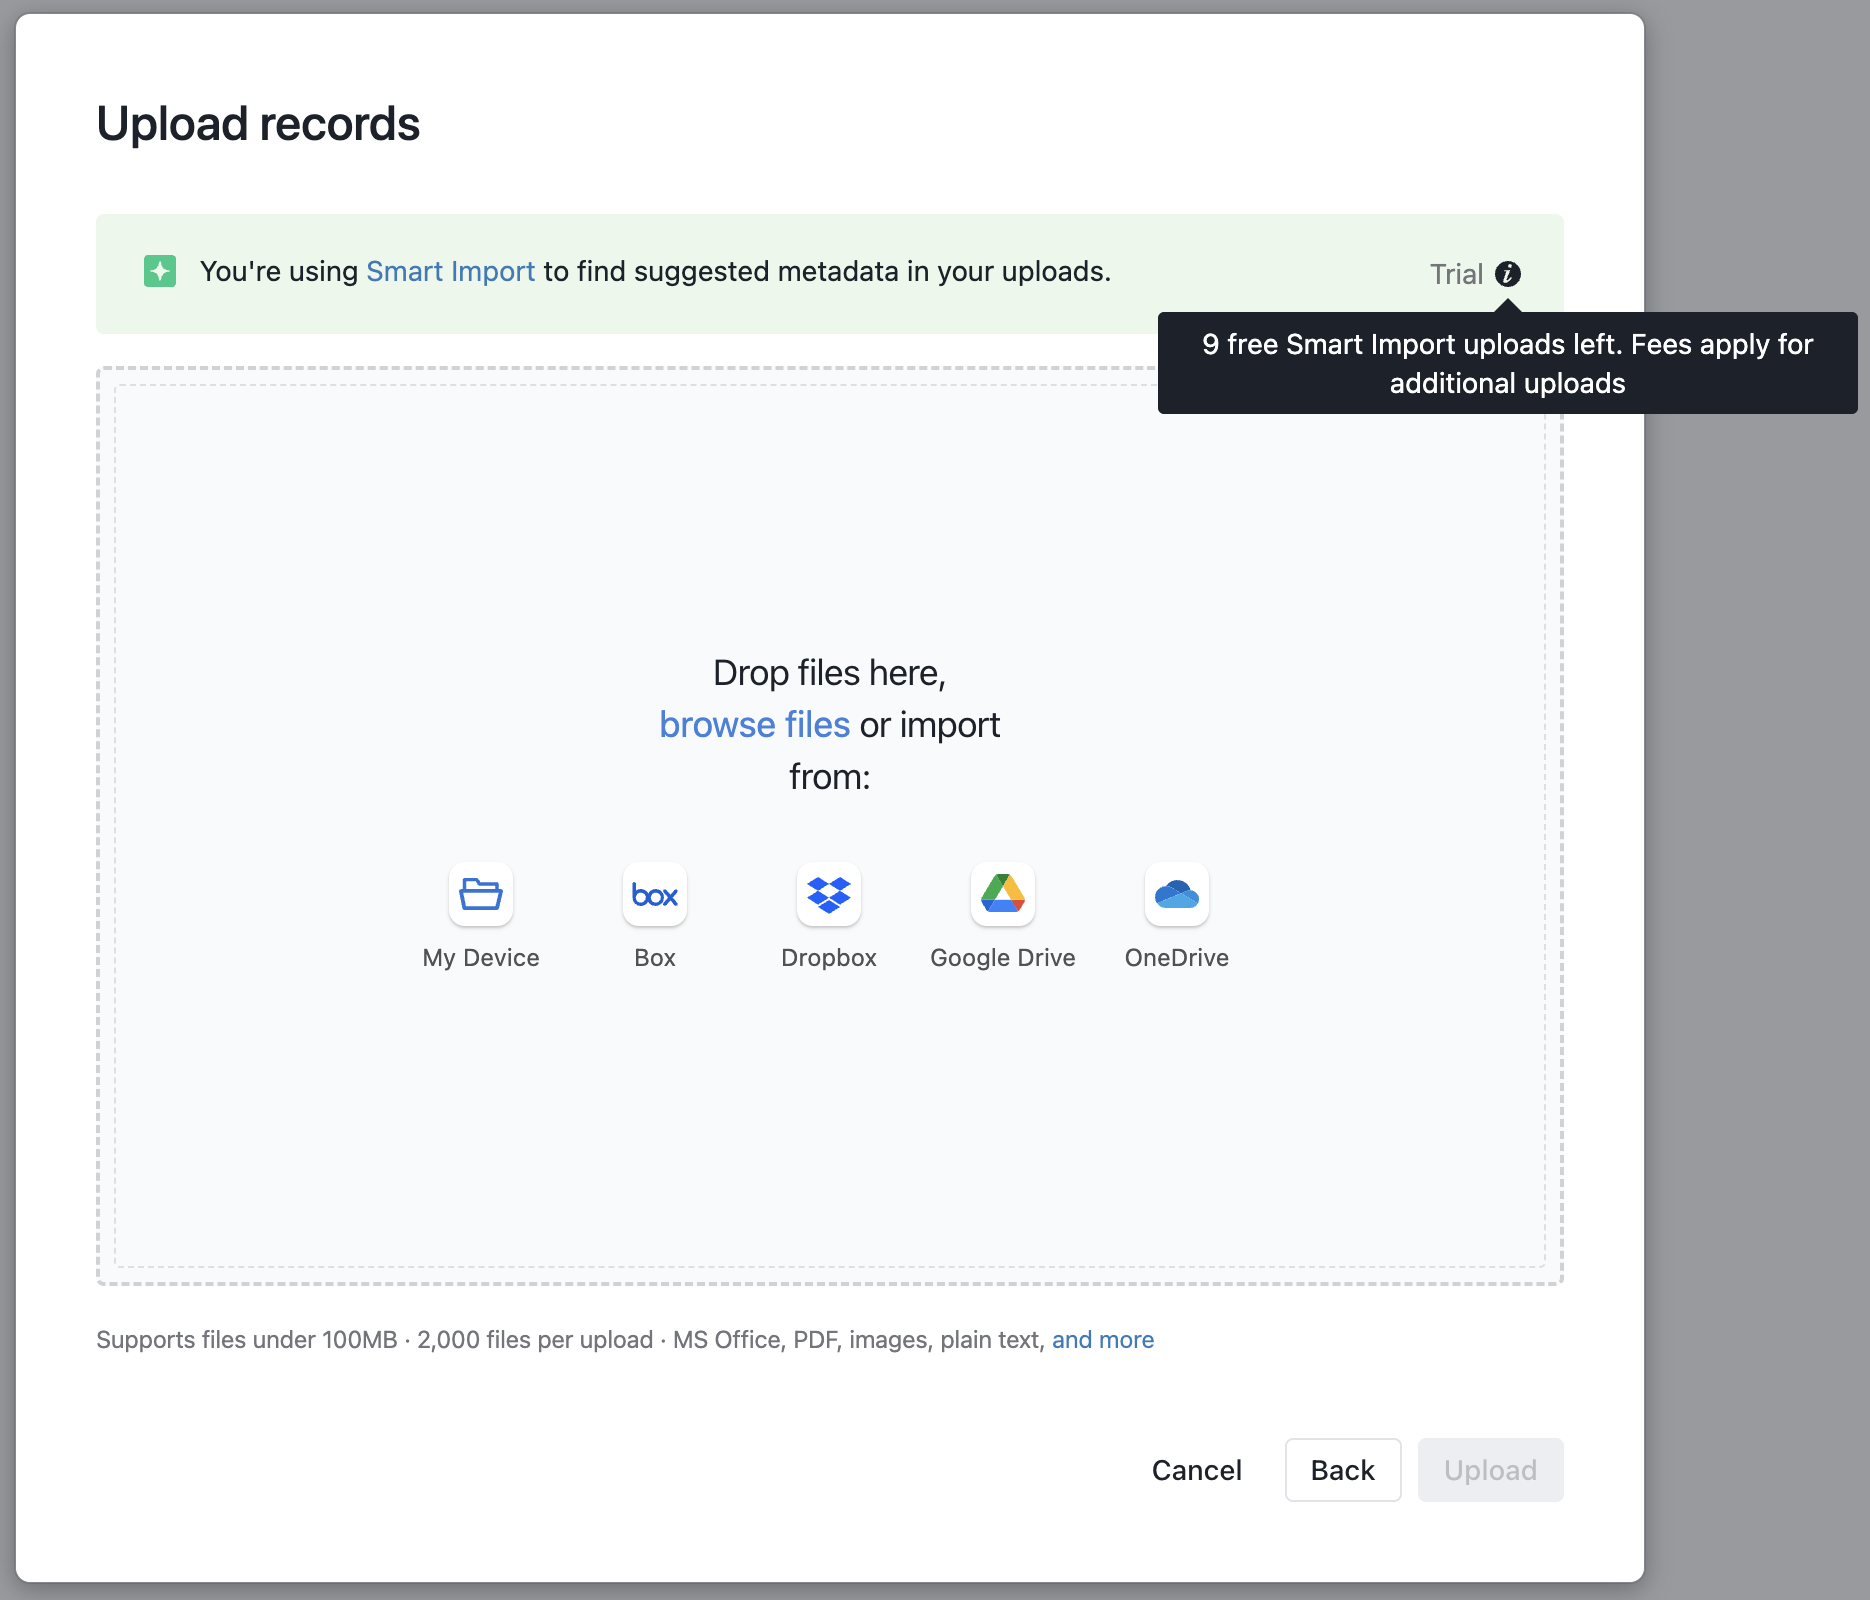The height and width of the screenshot is (1600, 1870).
Task: Click the 'Upload records' heading
Action: (258, 124)
